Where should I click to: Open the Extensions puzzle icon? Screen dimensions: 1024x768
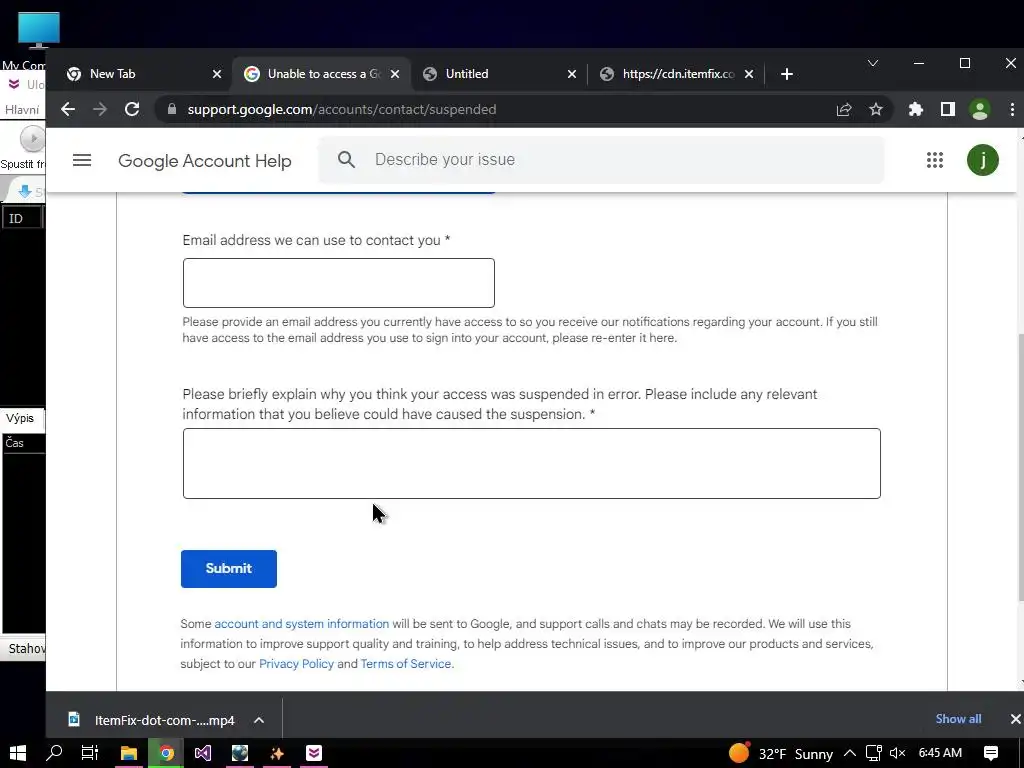click(x=916, y=110)
